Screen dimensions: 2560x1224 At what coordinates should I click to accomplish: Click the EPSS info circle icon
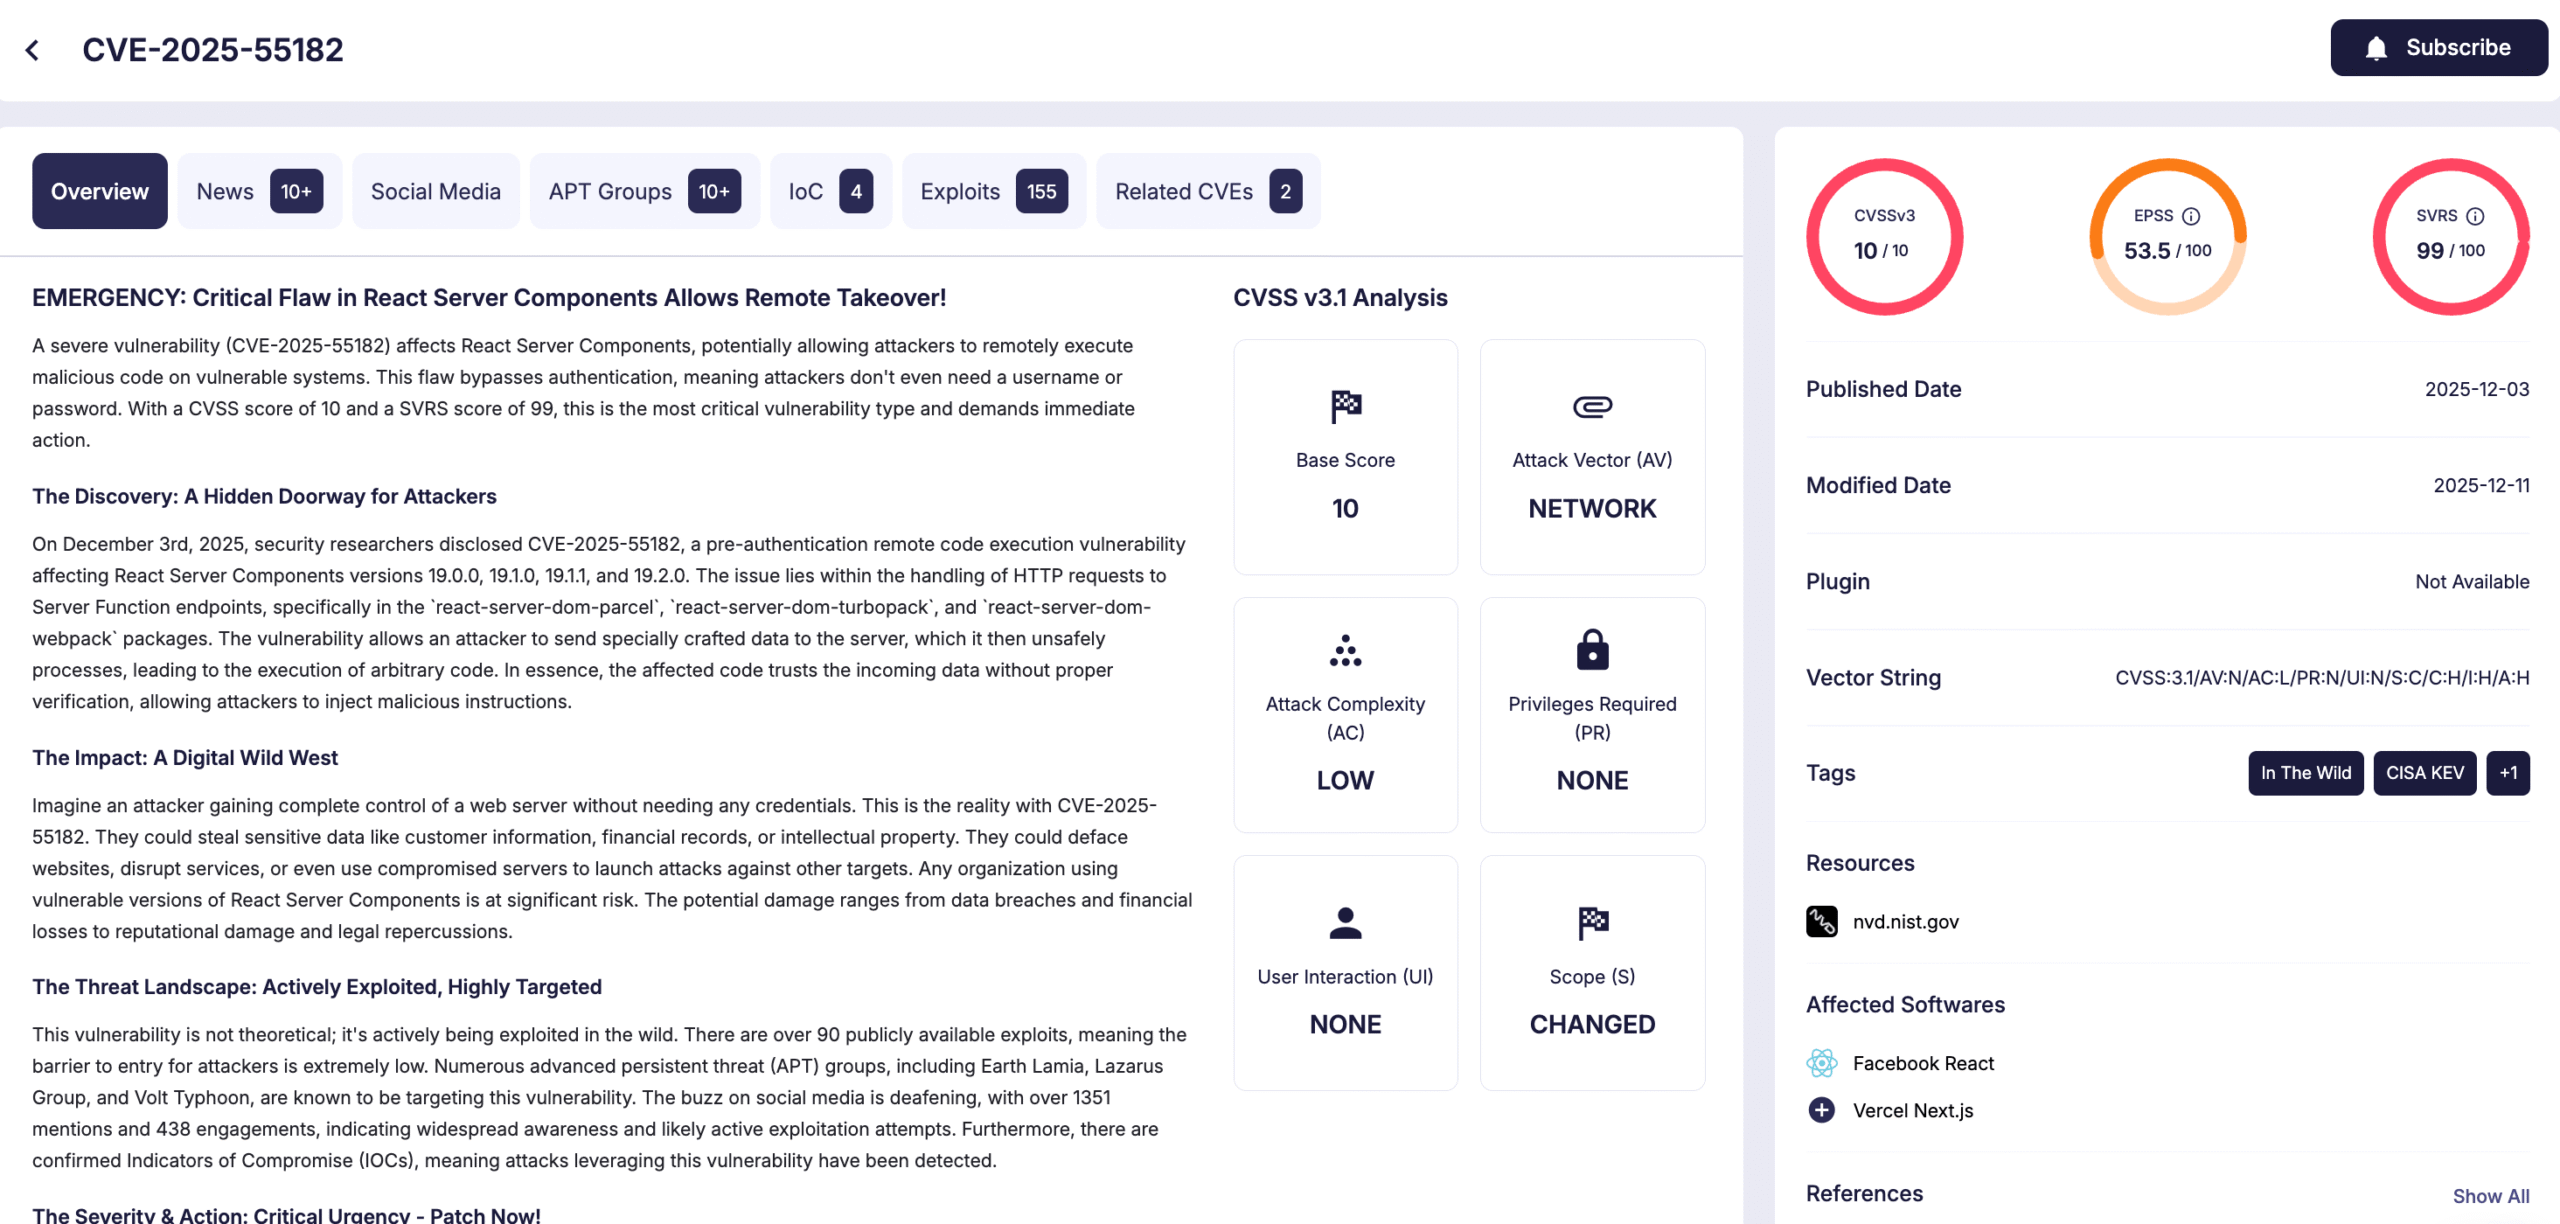[x=2190, y=216]
